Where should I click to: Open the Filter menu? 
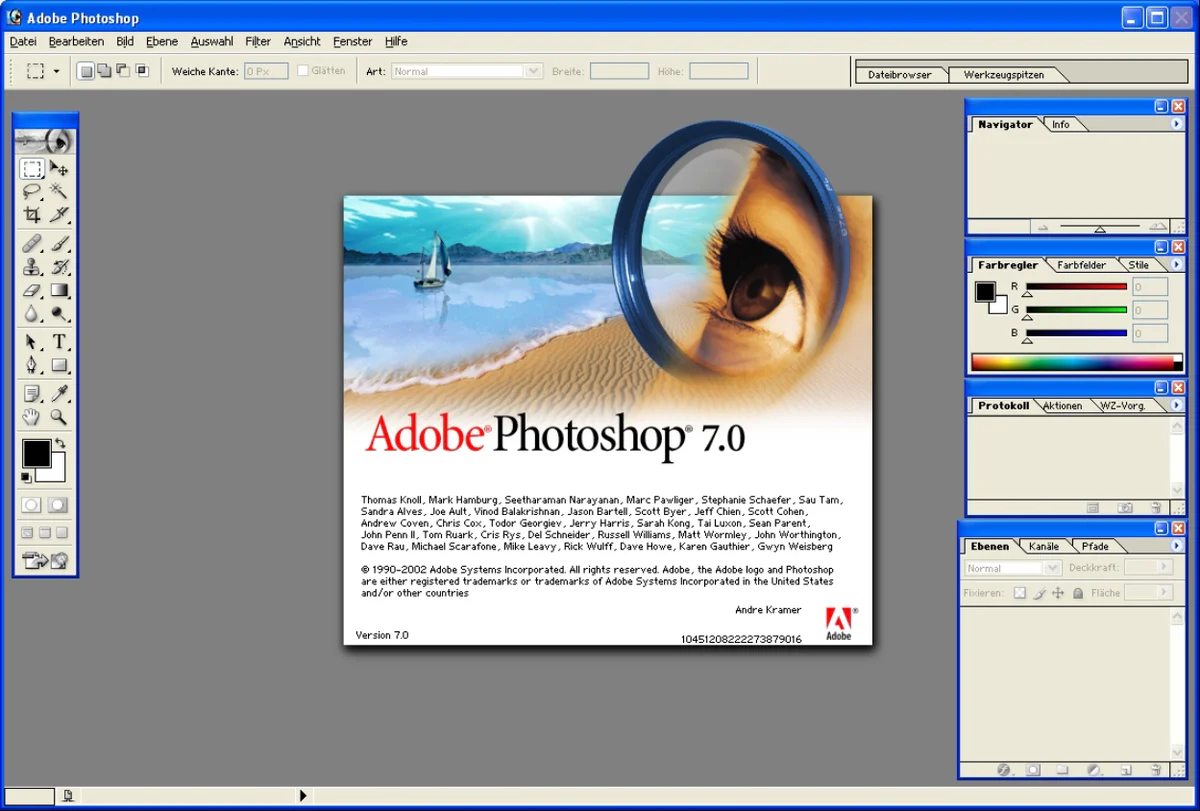[x=257, y=41]
